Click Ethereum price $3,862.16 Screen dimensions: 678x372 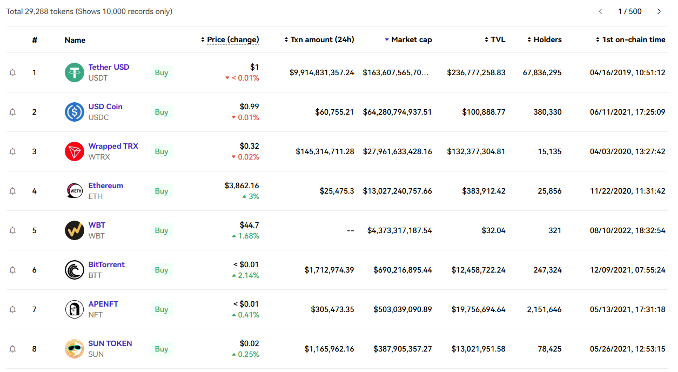(242, 186)
